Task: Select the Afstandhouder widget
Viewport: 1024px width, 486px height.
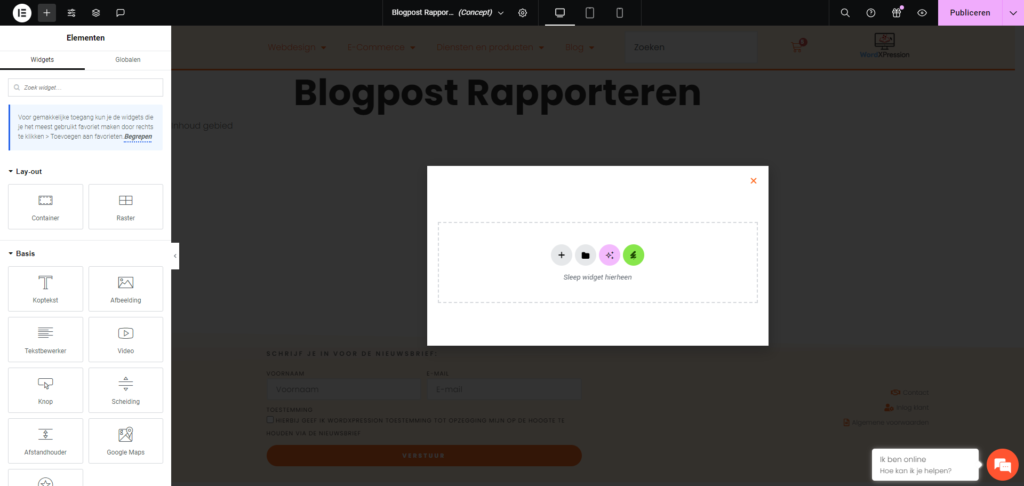Action: coord(46,441)
